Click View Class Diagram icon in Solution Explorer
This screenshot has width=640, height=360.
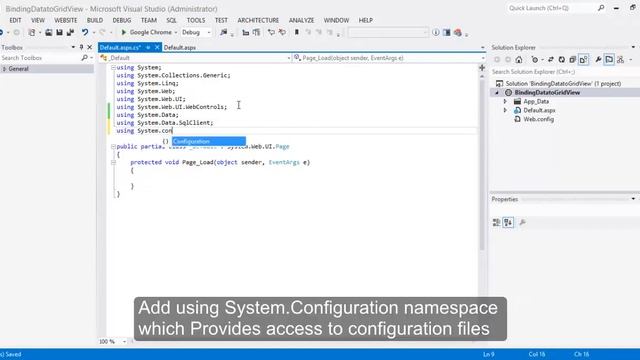620,60
